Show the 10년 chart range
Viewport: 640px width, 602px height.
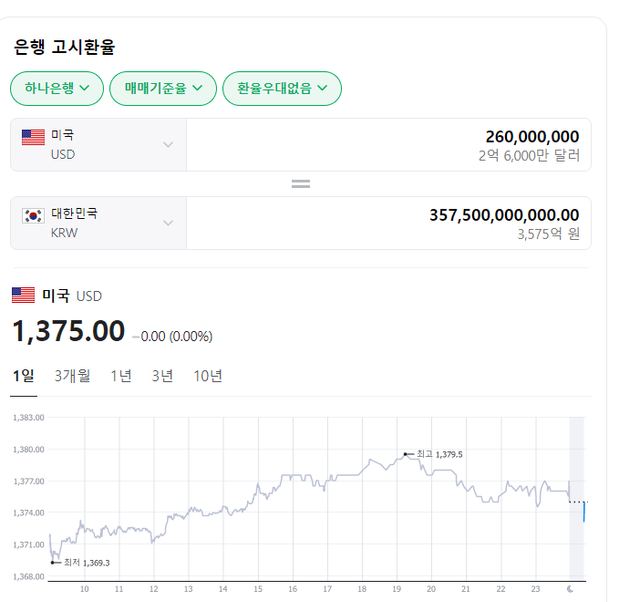(x=208, y=376)
